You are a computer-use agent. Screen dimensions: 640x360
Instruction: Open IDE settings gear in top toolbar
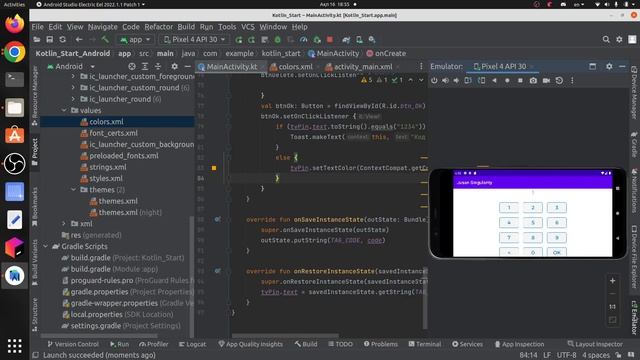[x=619, y=40]
